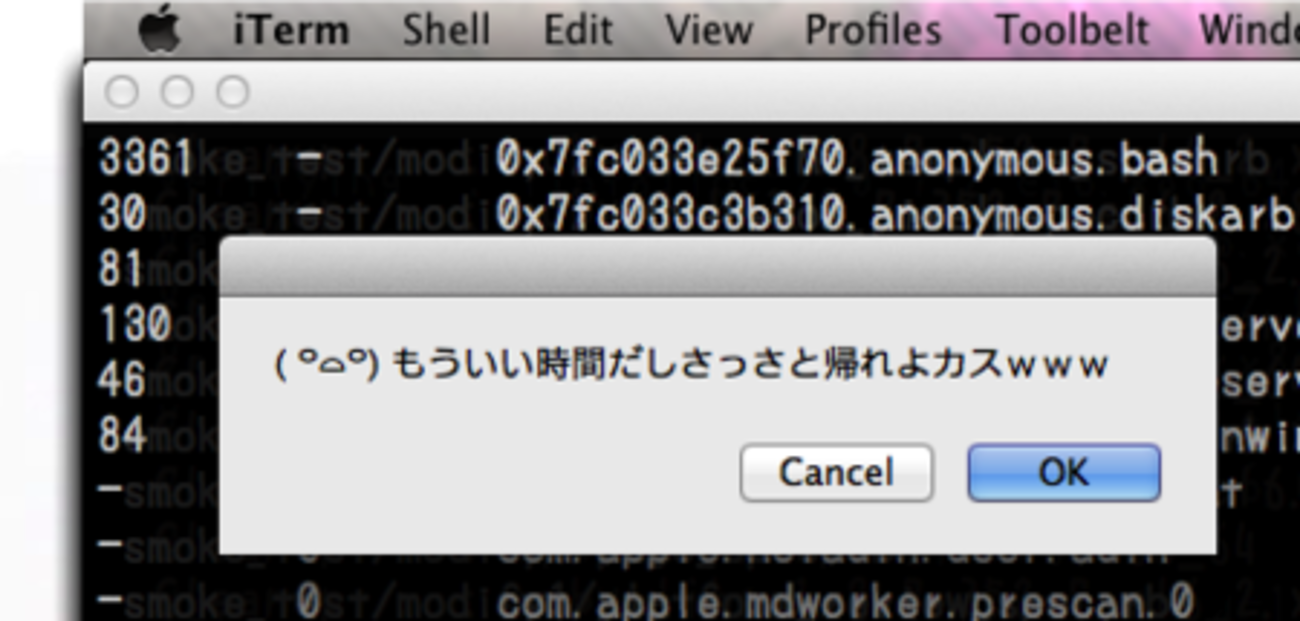
Task: Open the View menu
Action: point(709,30)
